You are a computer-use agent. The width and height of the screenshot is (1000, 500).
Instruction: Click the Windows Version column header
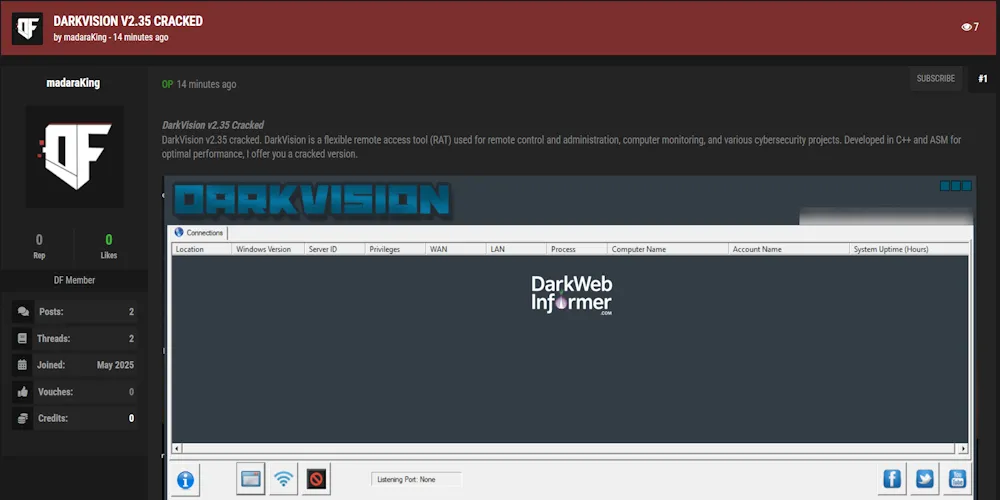(x=264, y=249)
